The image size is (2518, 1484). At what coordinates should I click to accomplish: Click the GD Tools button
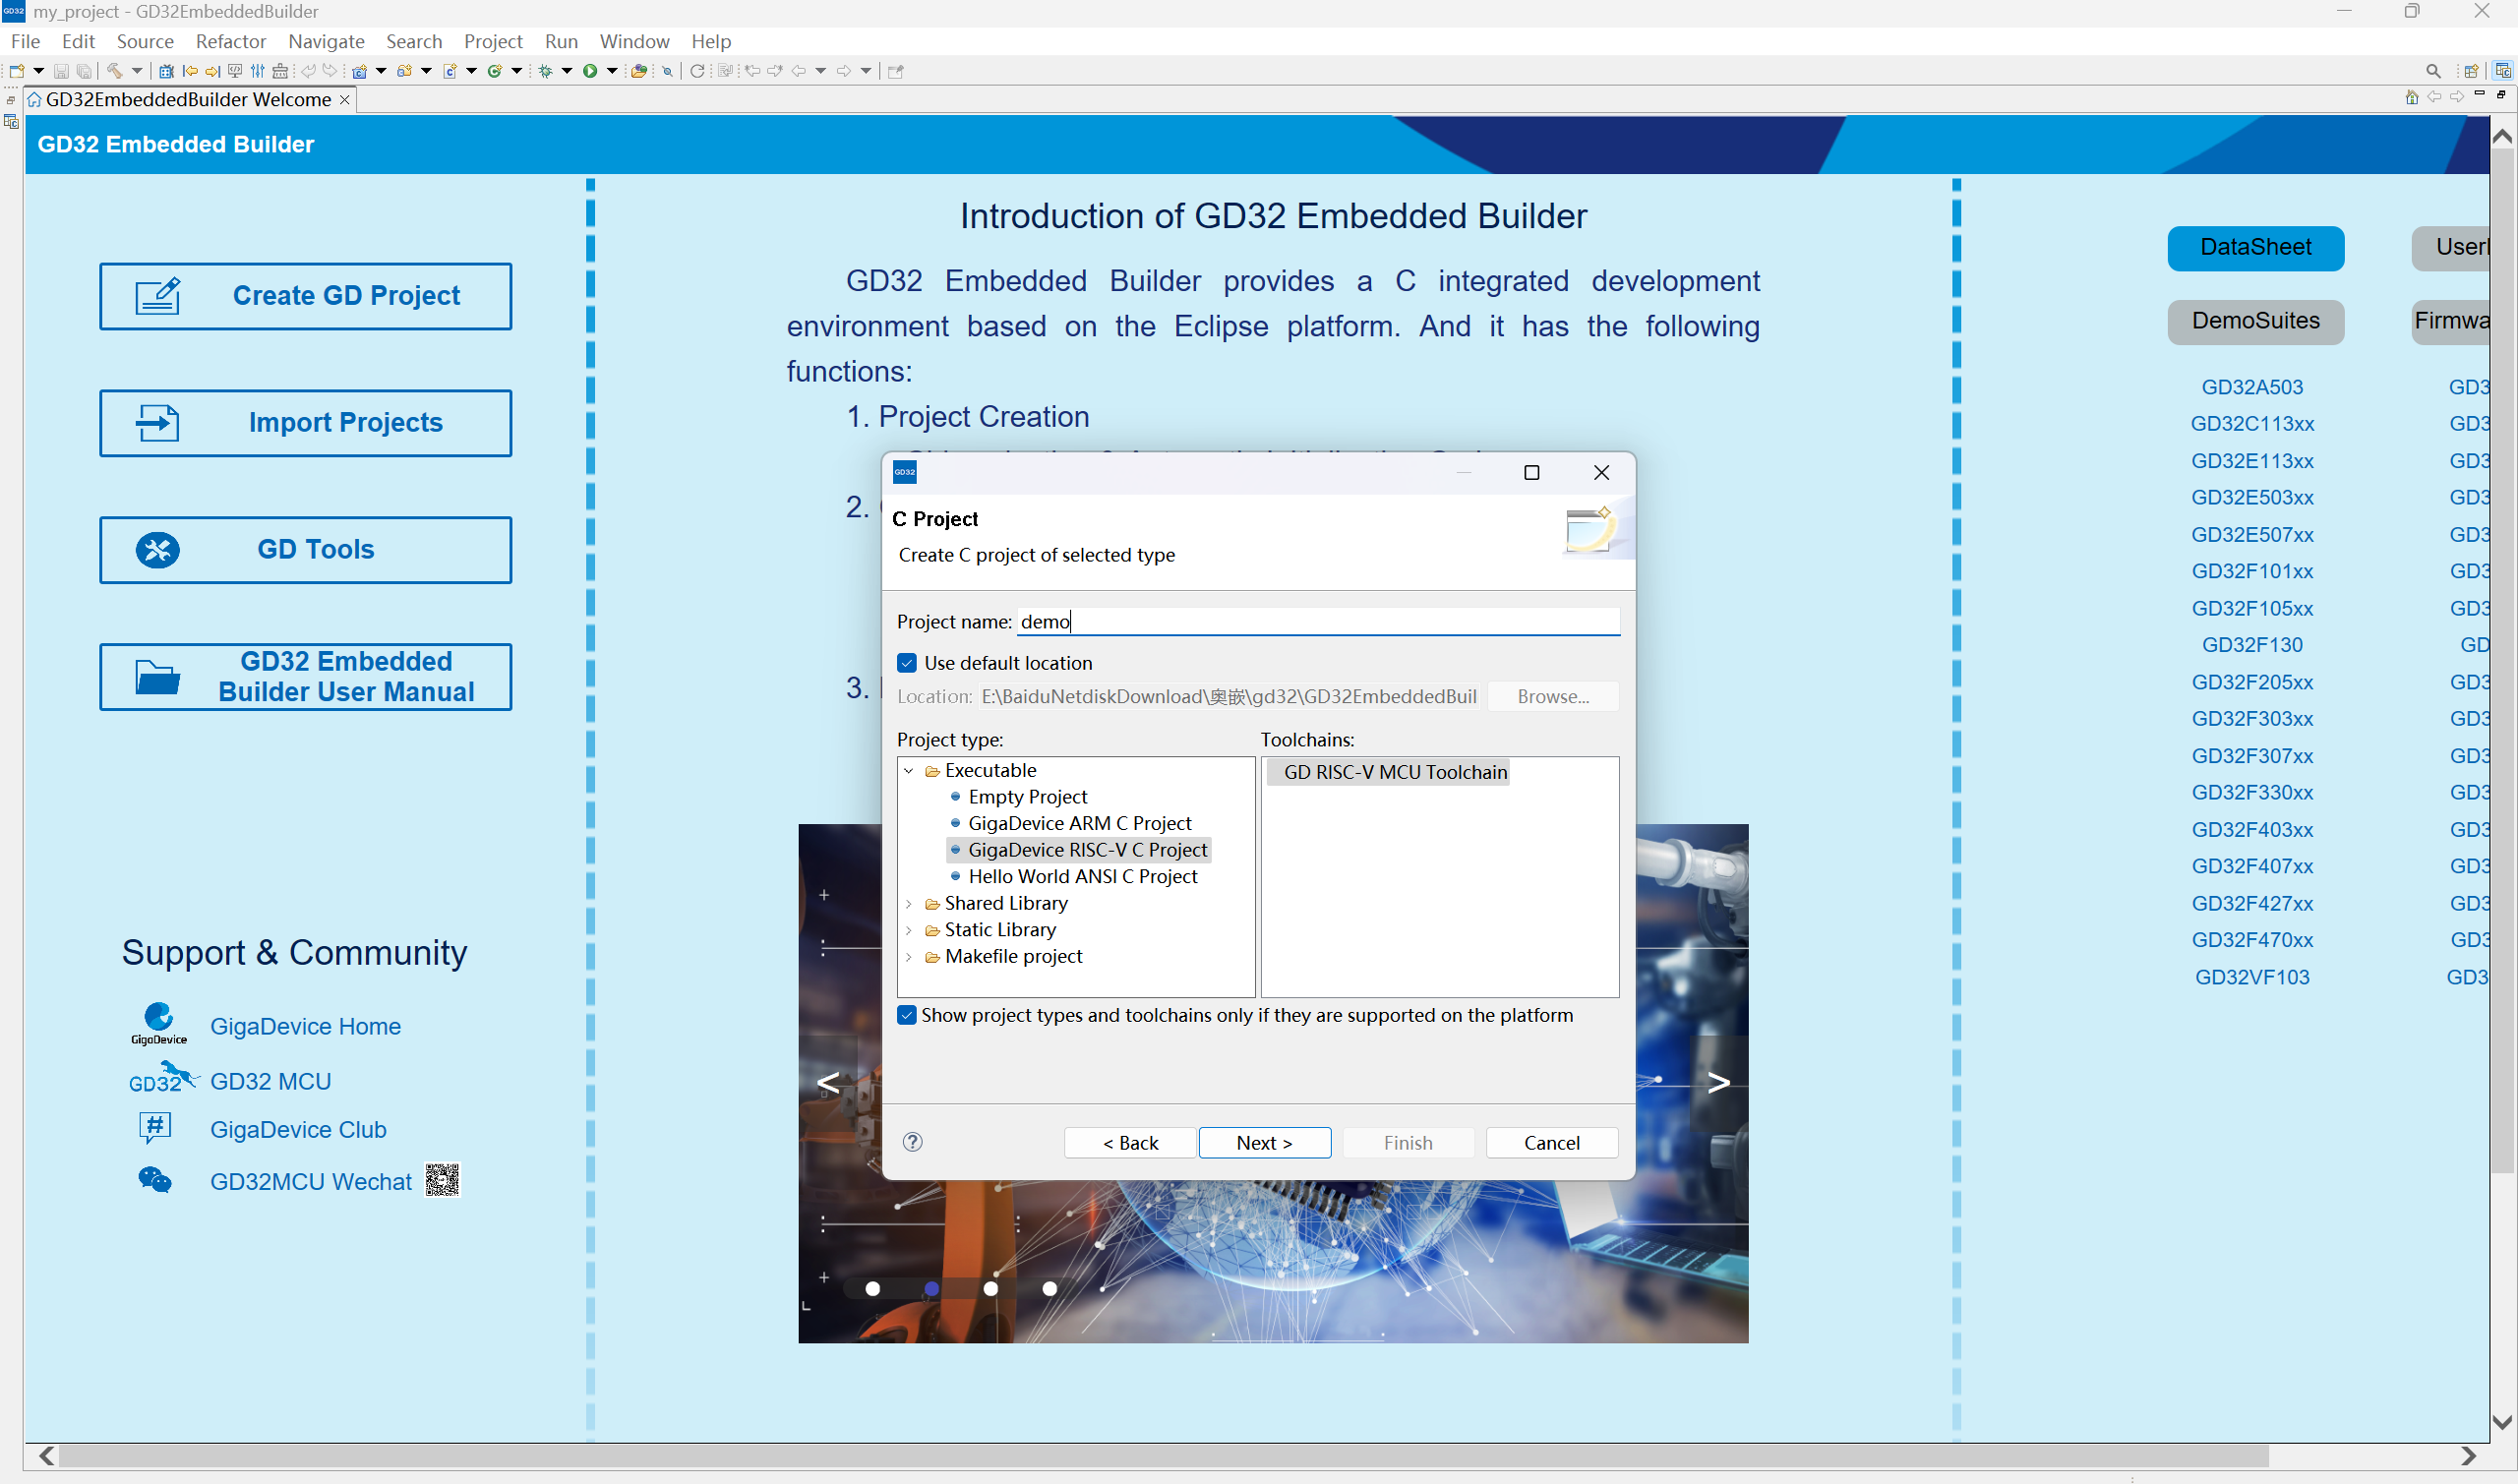(305, 549)
